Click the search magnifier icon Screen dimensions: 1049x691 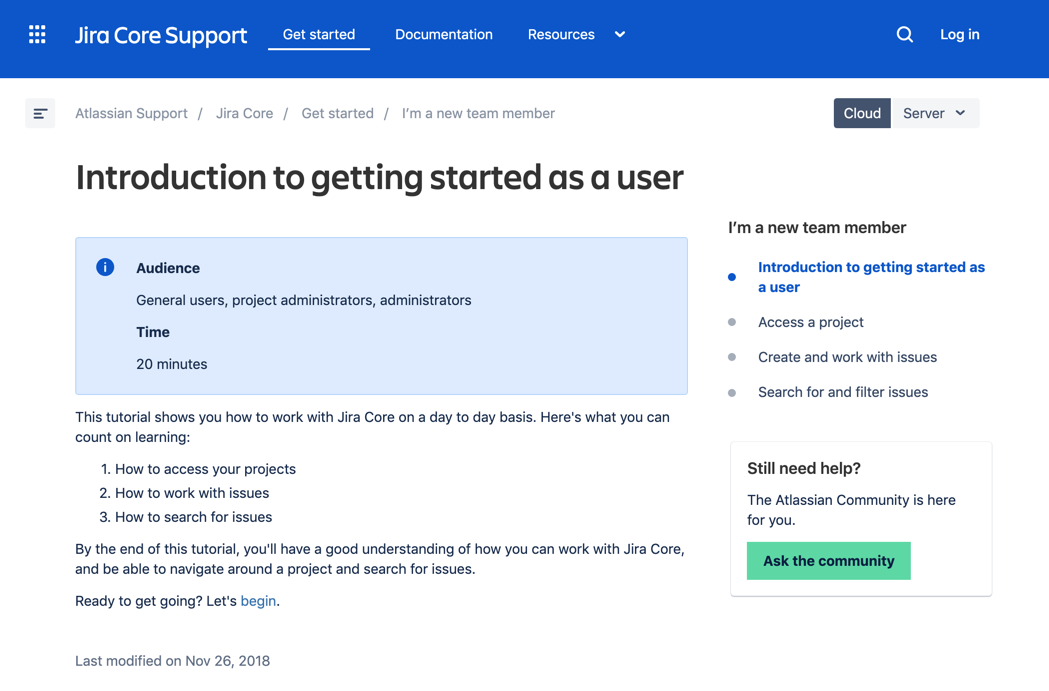pyautogui.click(x=904, y=34)
